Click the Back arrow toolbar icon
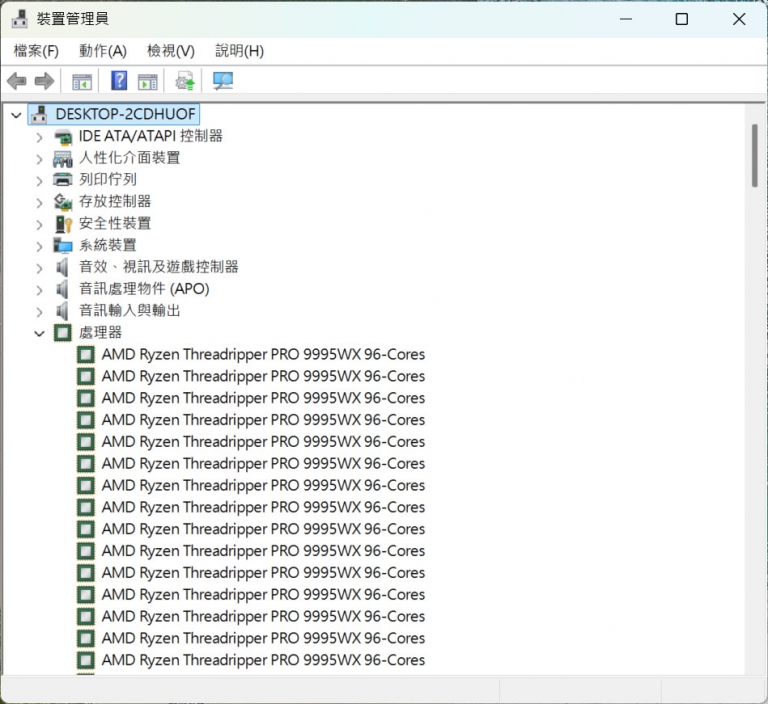 pos(16,81)
